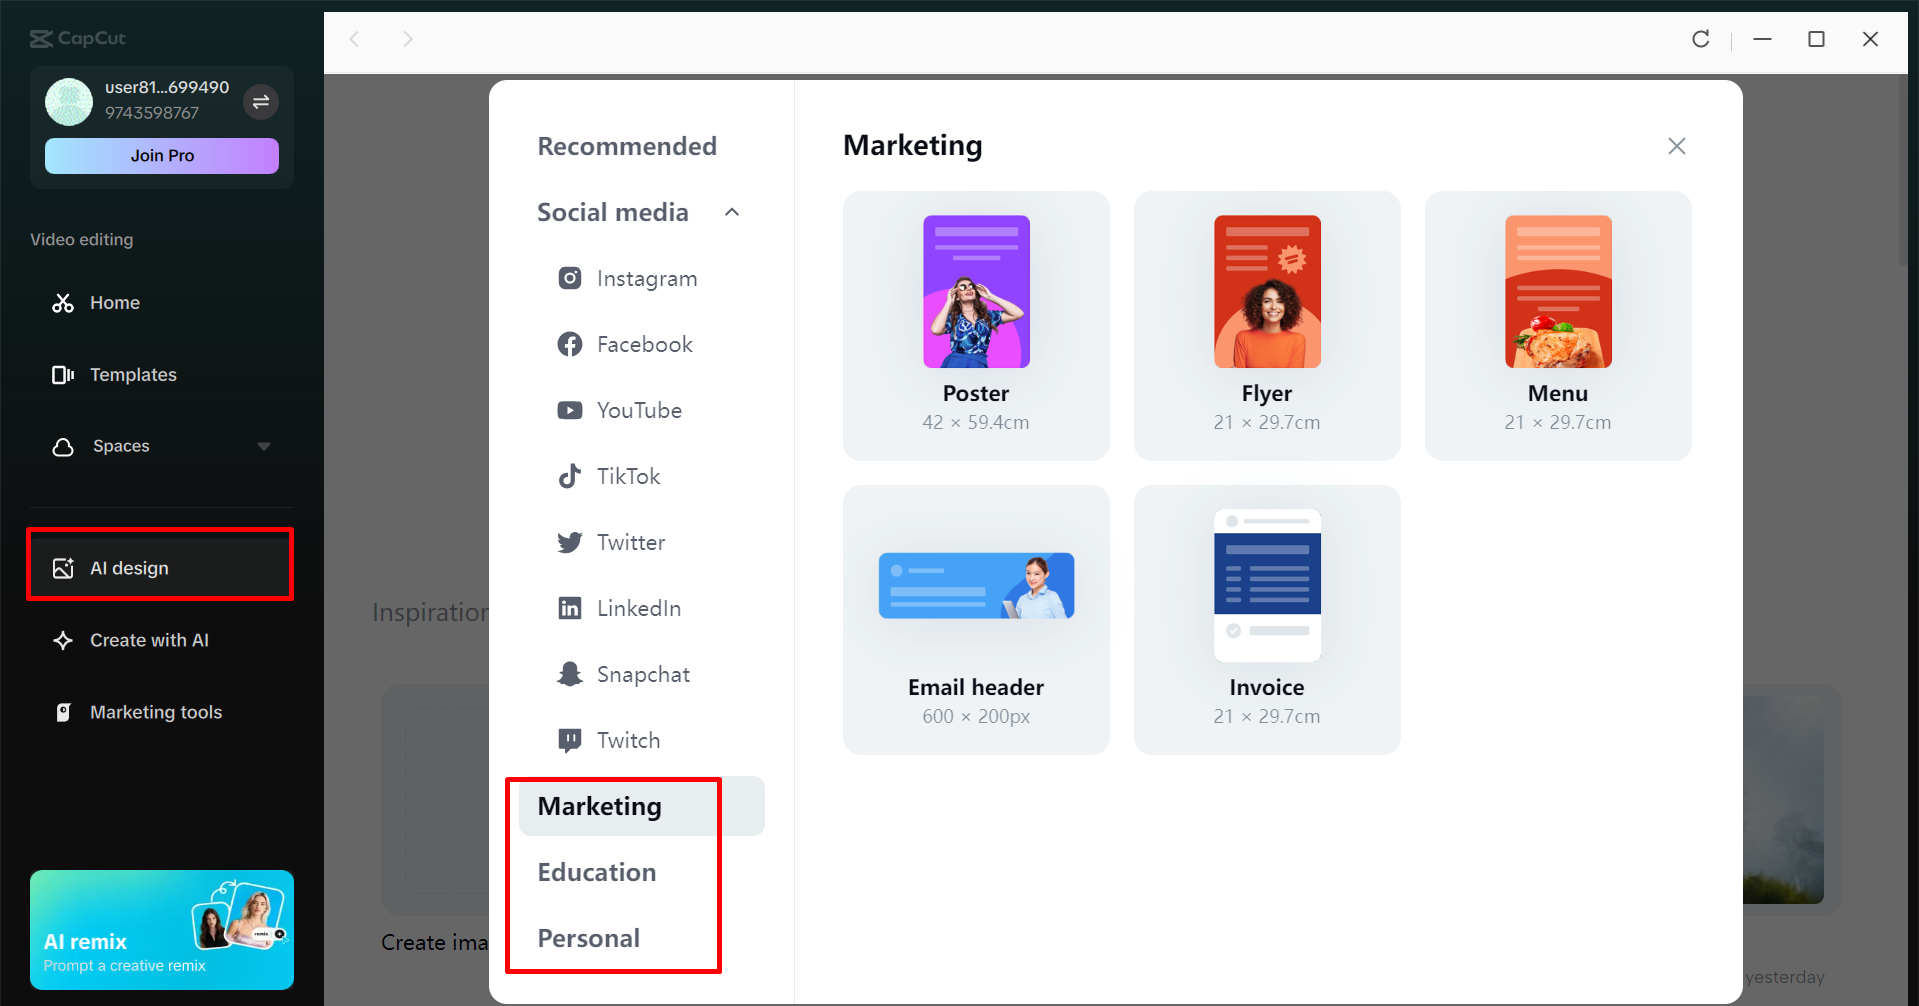Select the Marketing category

coord(642,806)
